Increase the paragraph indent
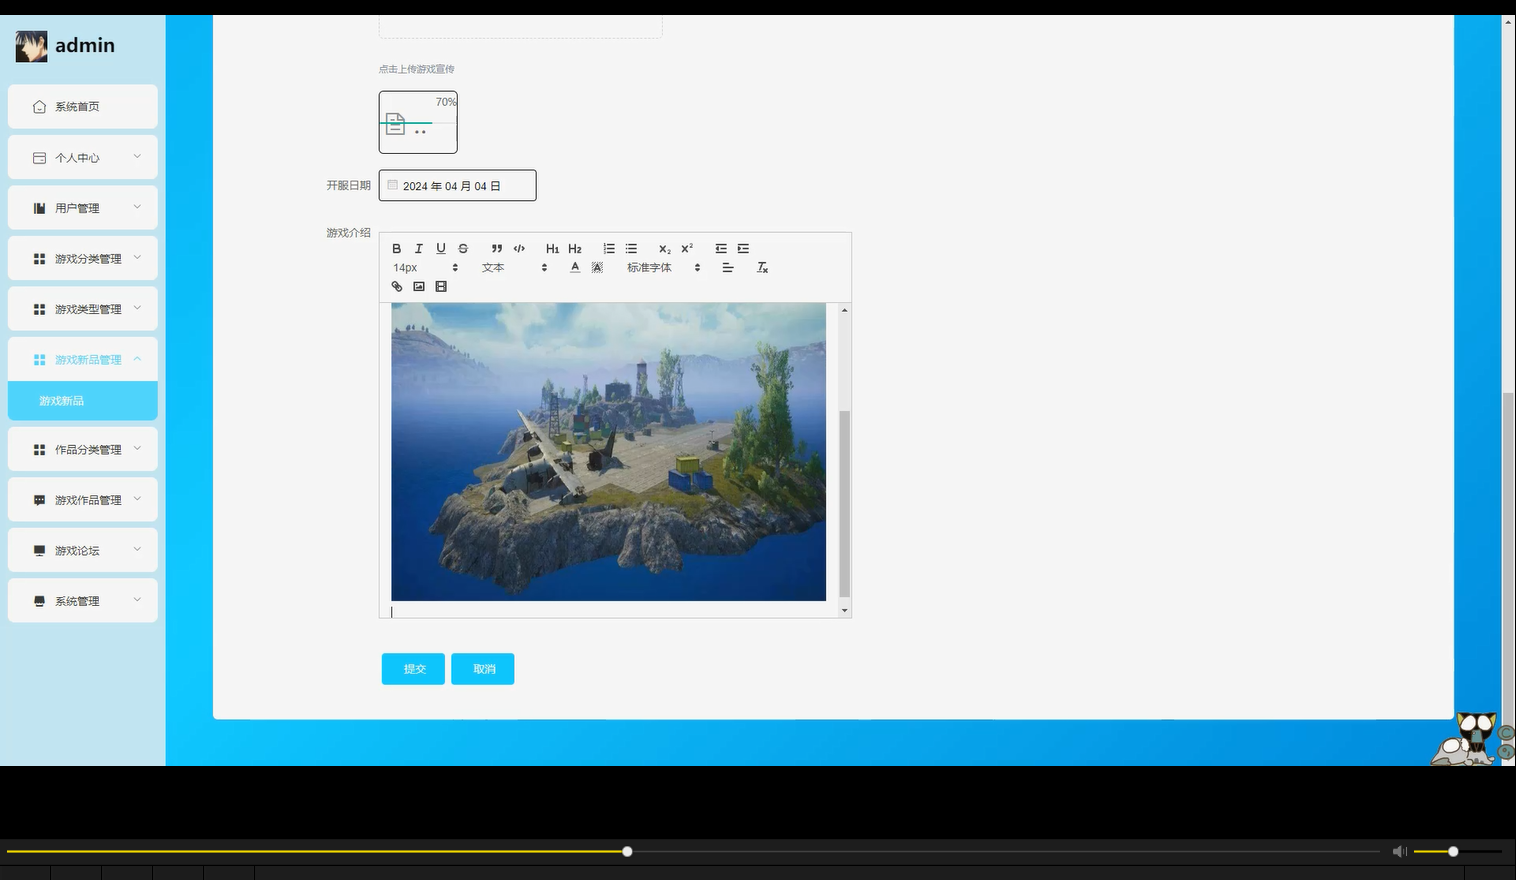This screenshot has width=1516, height=880. [743, 249]
